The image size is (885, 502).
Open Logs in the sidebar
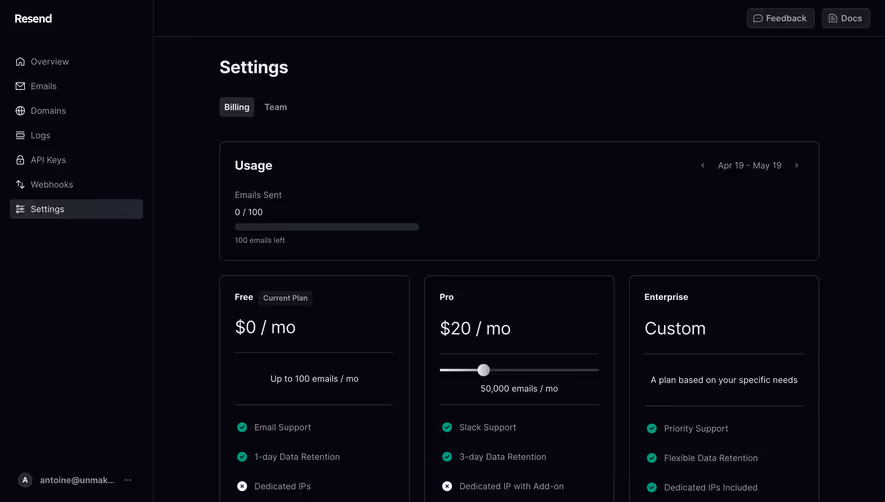tap(76, 136)
